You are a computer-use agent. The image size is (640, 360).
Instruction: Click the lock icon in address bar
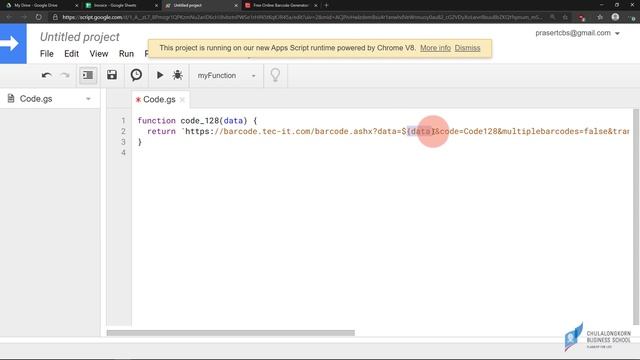[x=55, y=17]
